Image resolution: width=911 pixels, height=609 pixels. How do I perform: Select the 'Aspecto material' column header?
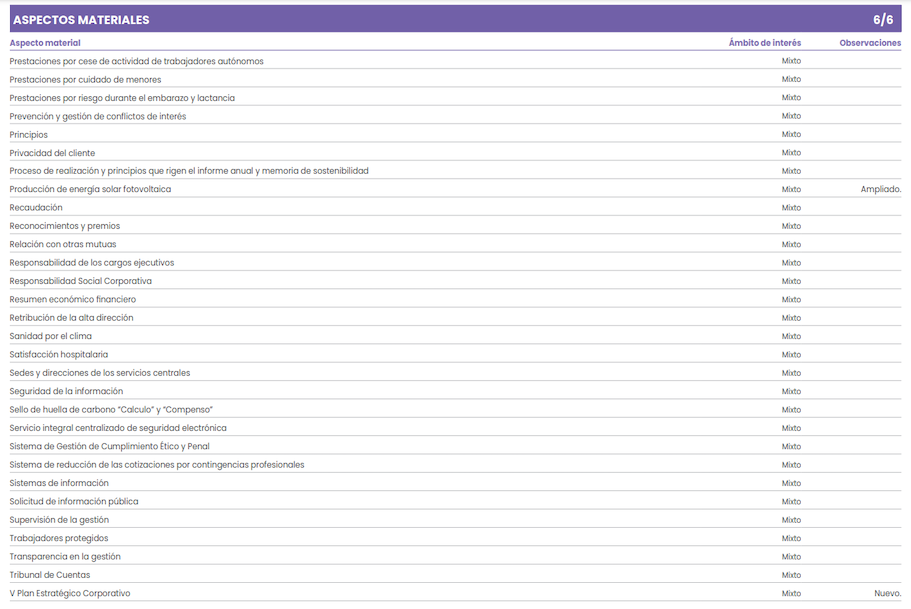pos(45,43)
